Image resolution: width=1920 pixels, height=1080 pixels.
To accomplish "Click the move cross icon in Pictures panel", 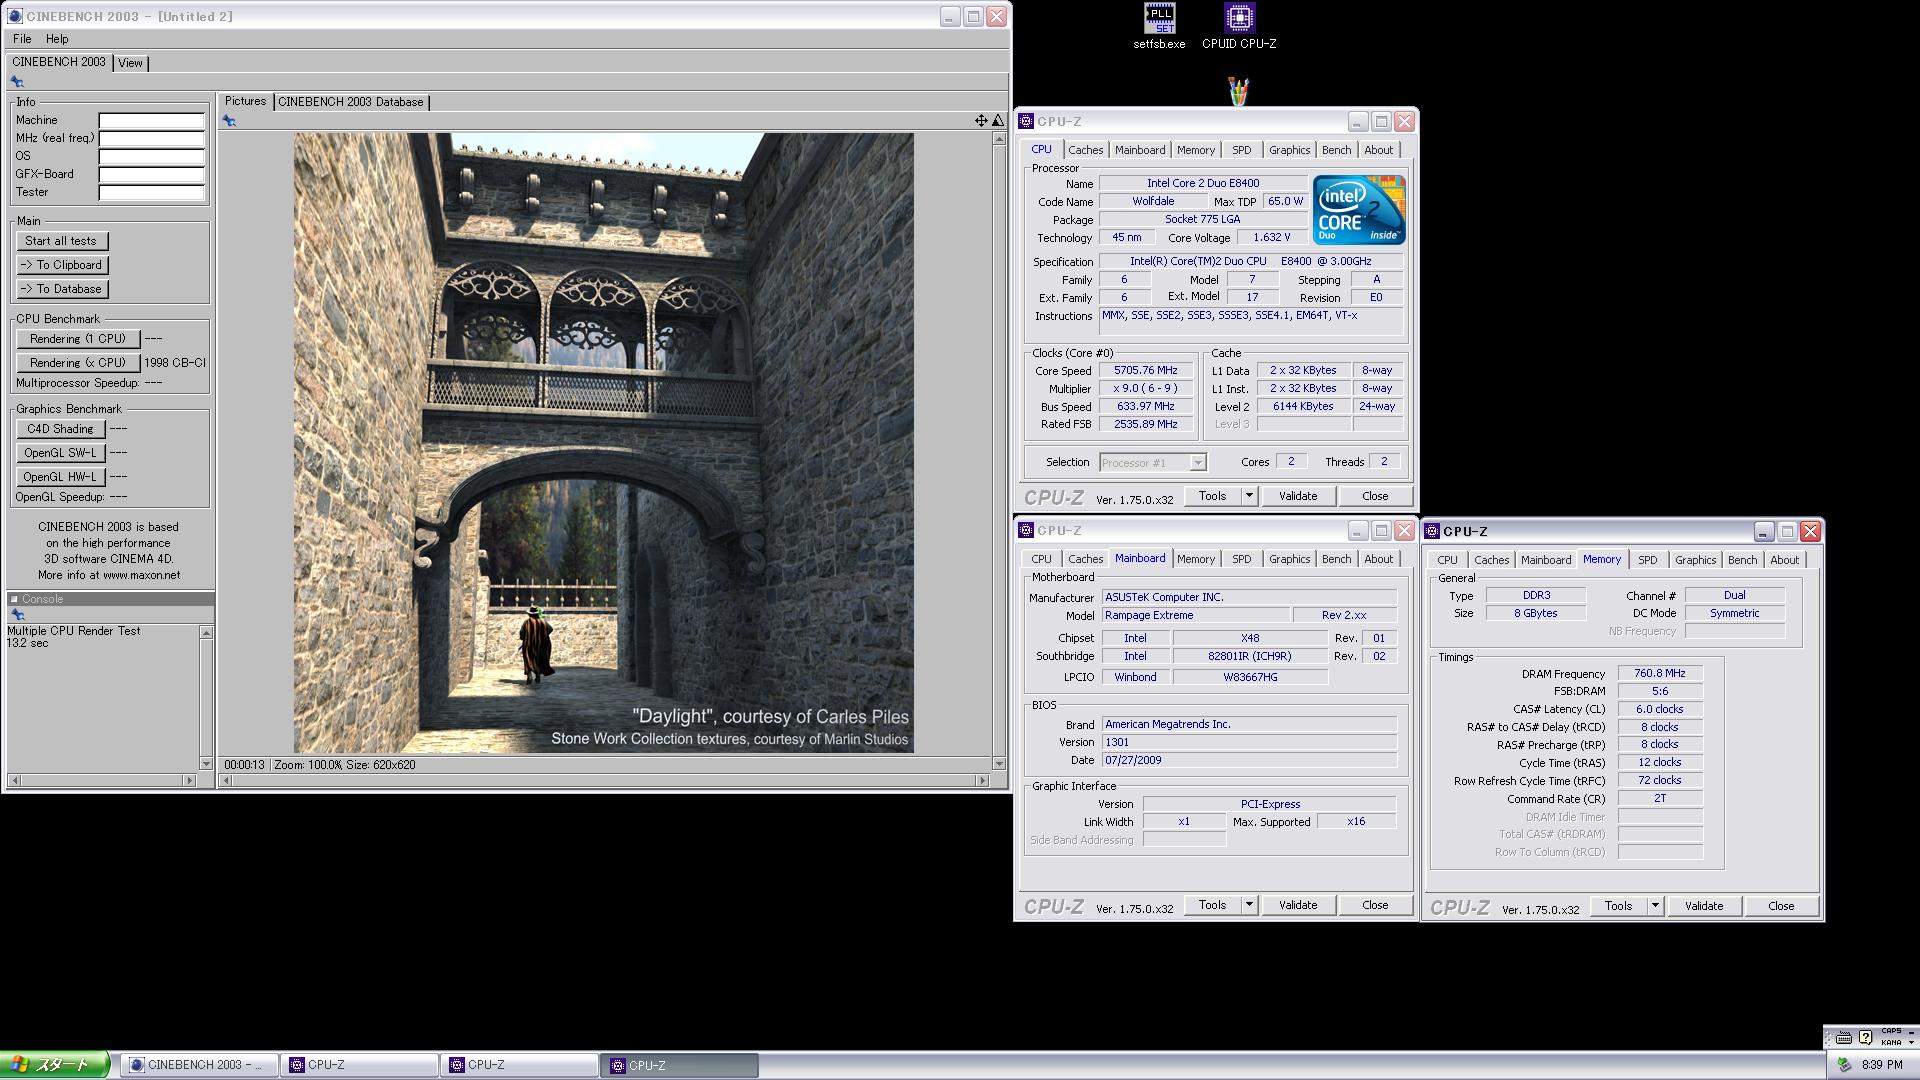I will click(981, 120).
